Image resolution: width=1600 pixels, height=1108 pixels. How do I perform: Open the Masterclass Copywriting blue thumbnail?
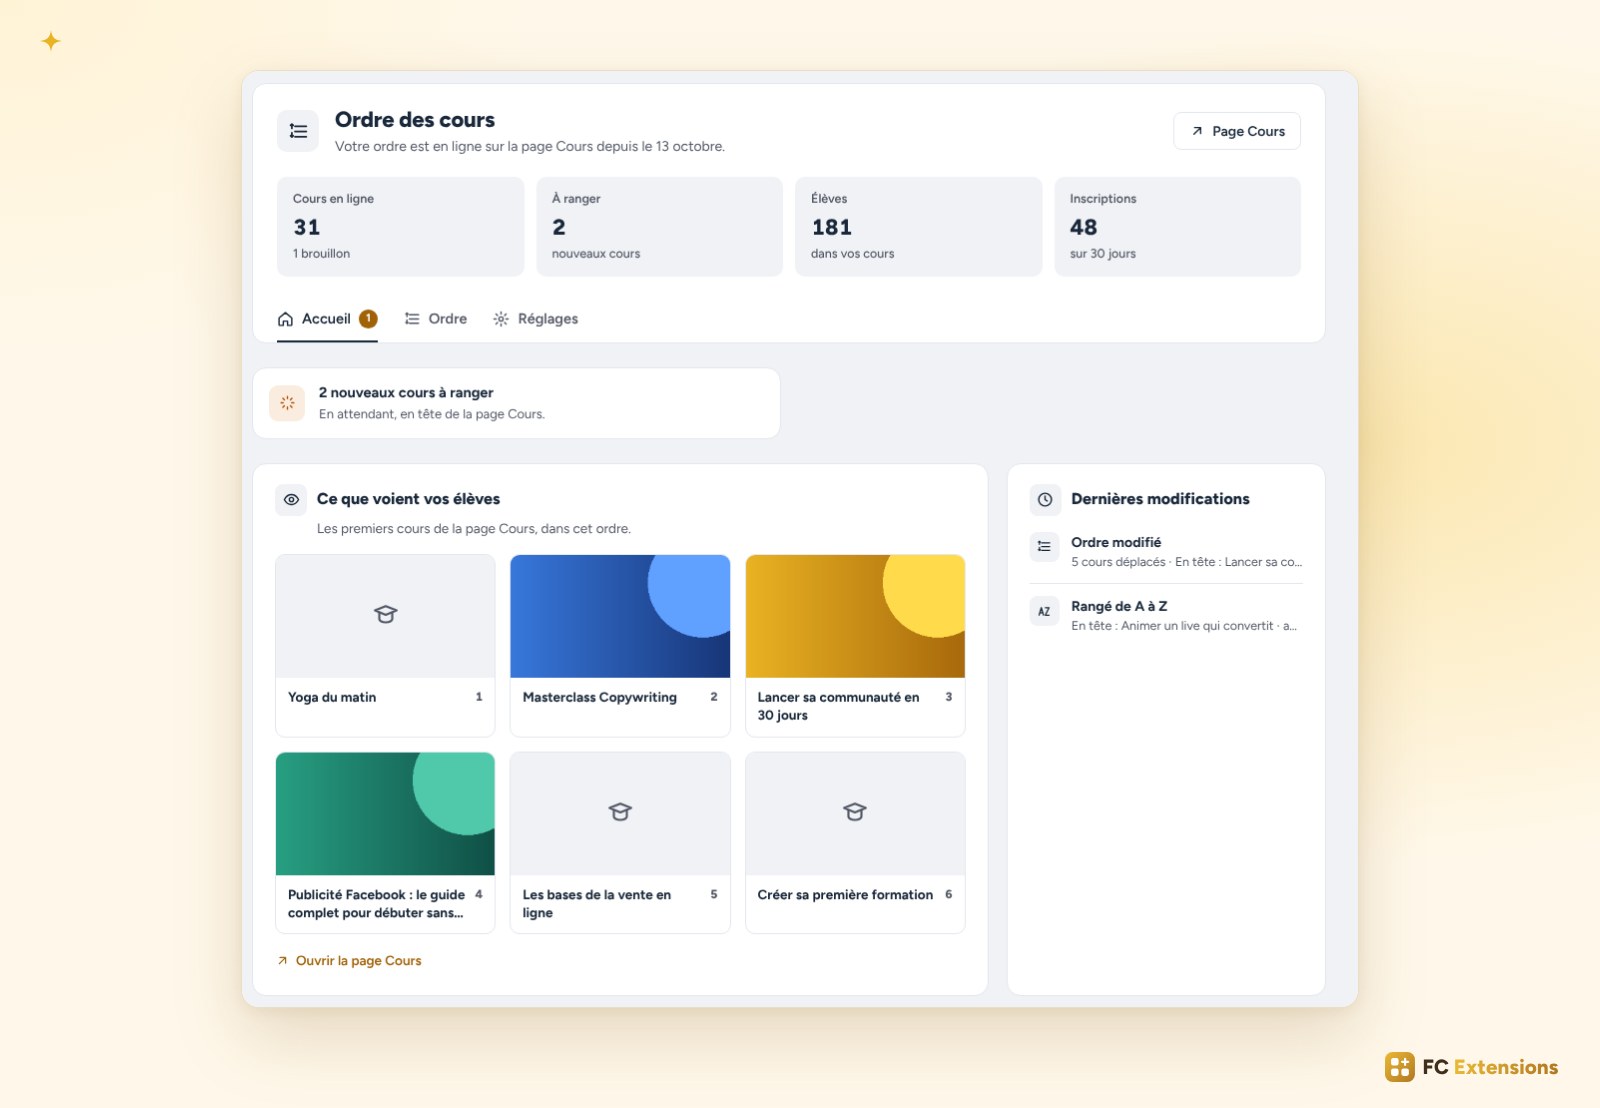[x=620, y=616]
